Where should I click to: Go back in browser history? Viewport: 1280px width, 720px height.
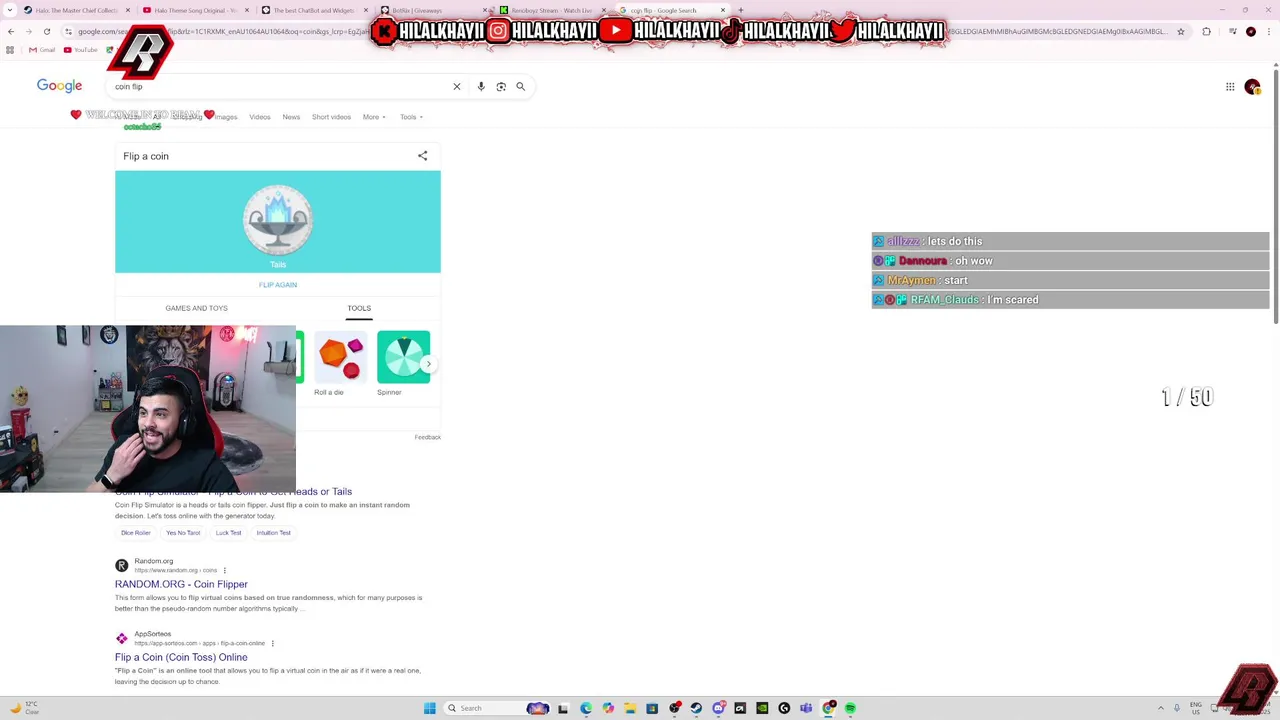point(11,31)
